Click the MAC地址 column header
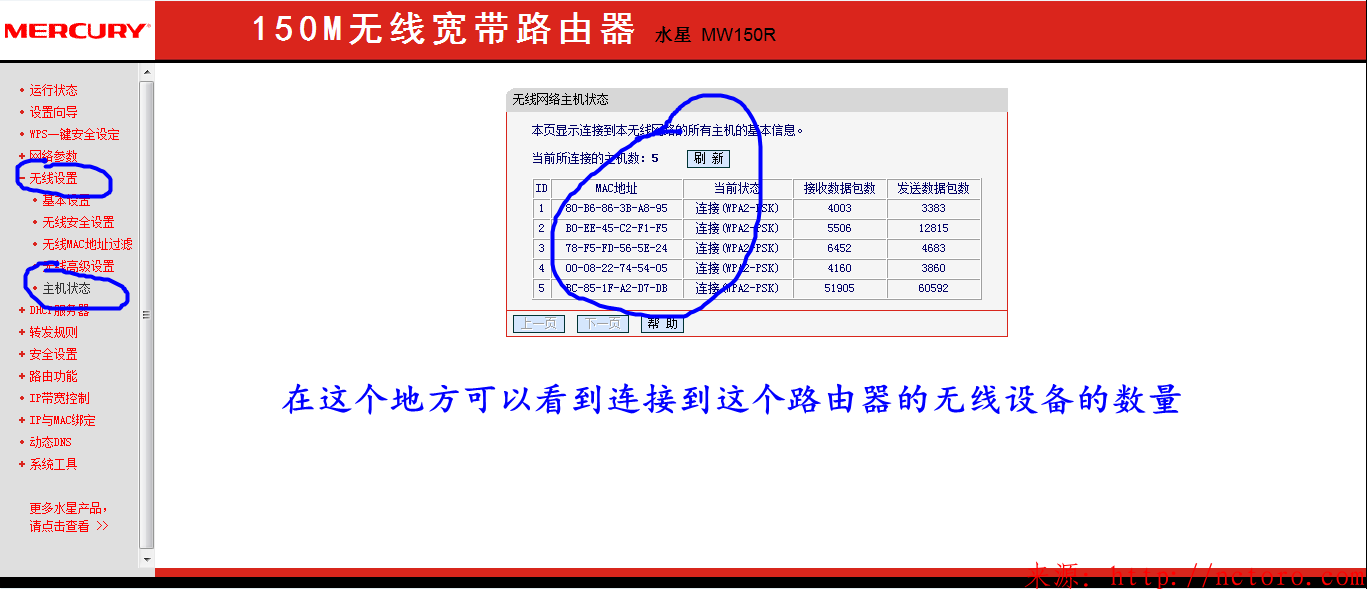 [616, 188]
